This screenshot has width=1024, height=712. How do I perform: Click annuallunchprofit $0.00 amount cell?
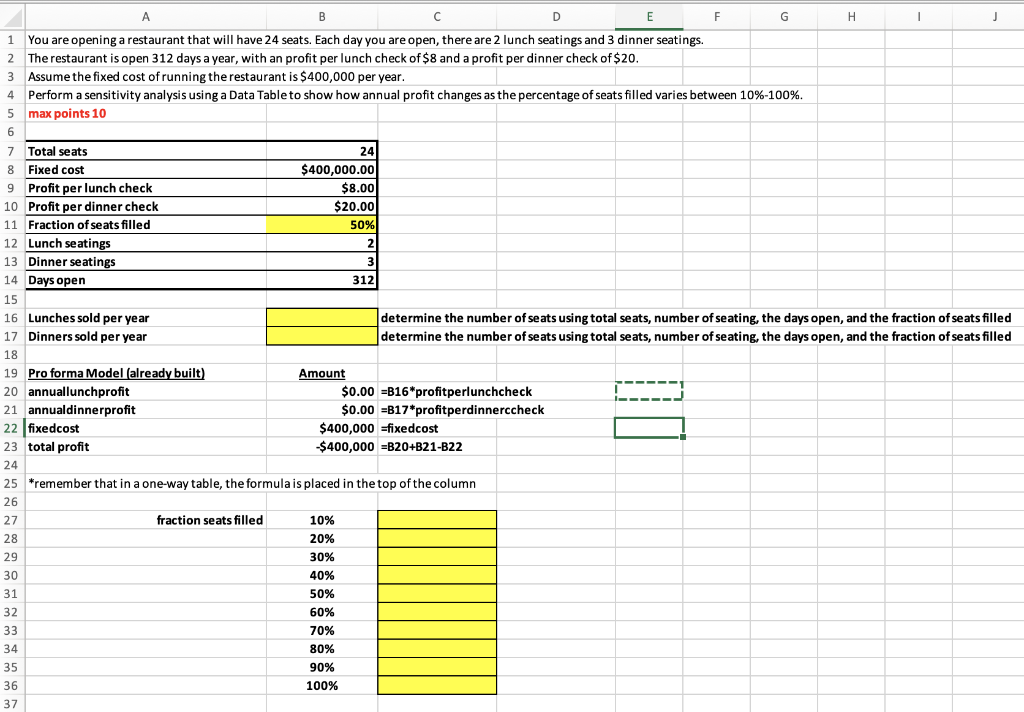[322, 391]
